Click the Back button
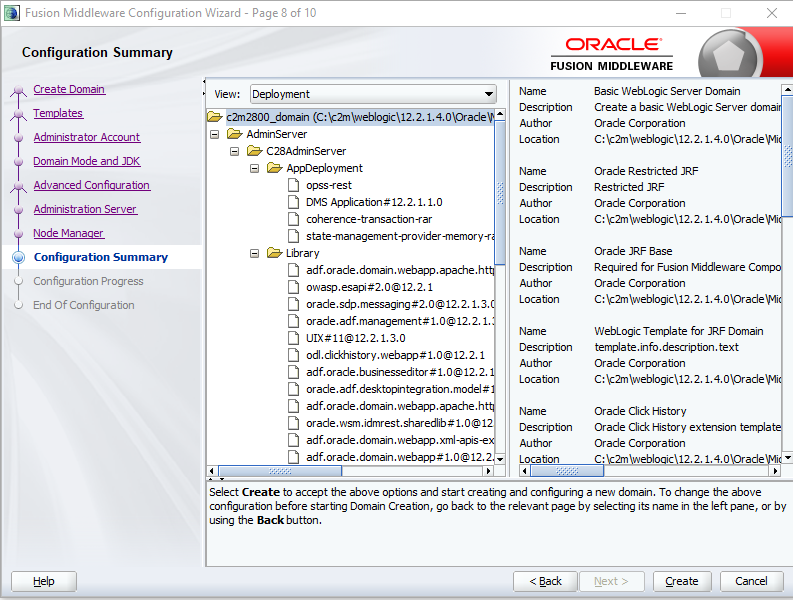 (x=545, y=581)
